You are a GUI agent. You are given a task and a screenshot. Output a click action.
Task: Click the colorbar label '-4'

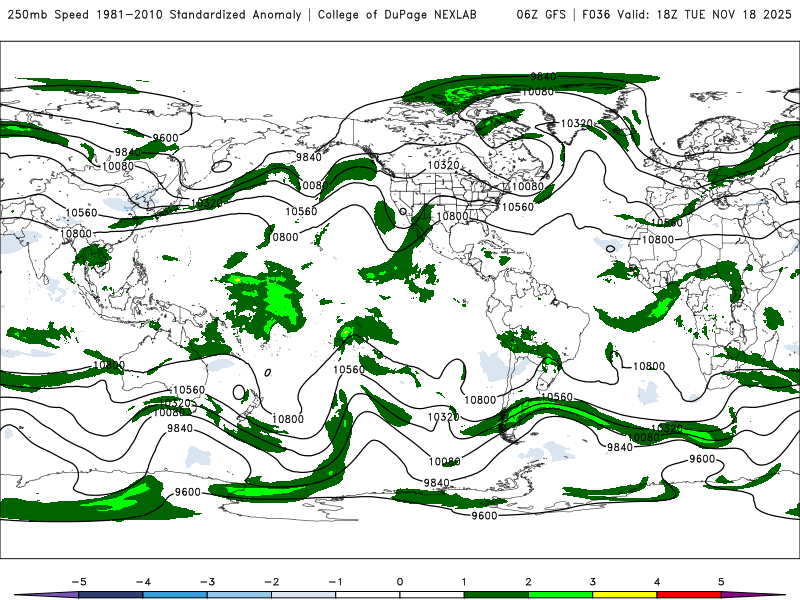[143, 582]
